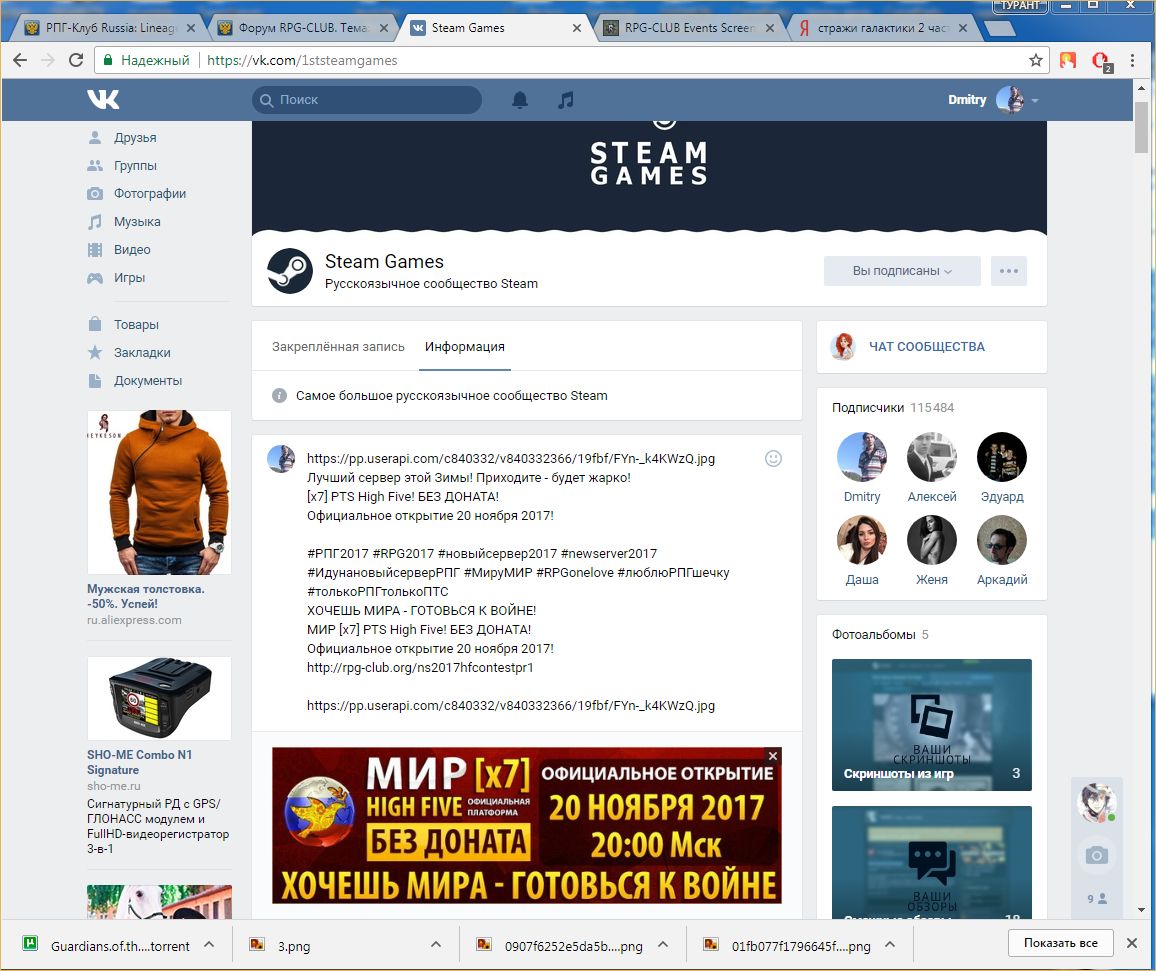Click the Друзья sidebar item

[x=135, y=138]
